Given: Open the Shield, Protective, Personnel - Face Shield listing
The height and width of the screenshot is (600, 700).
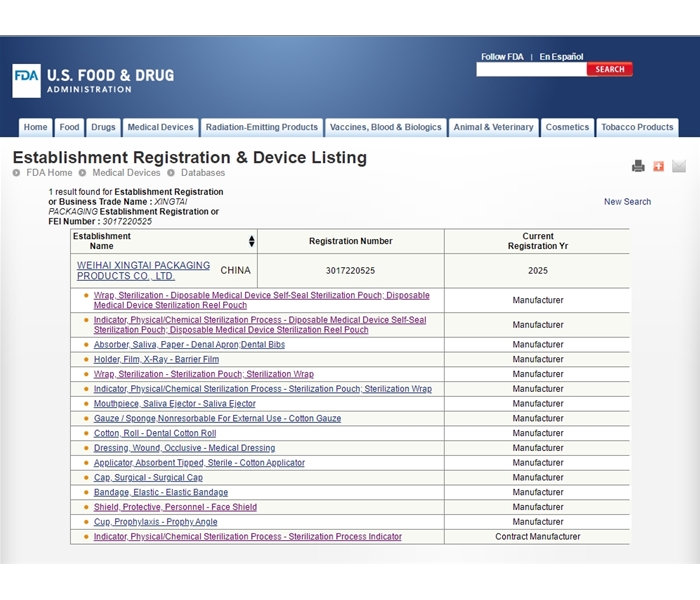Looking at the screenshot, I should click(175, 507).
